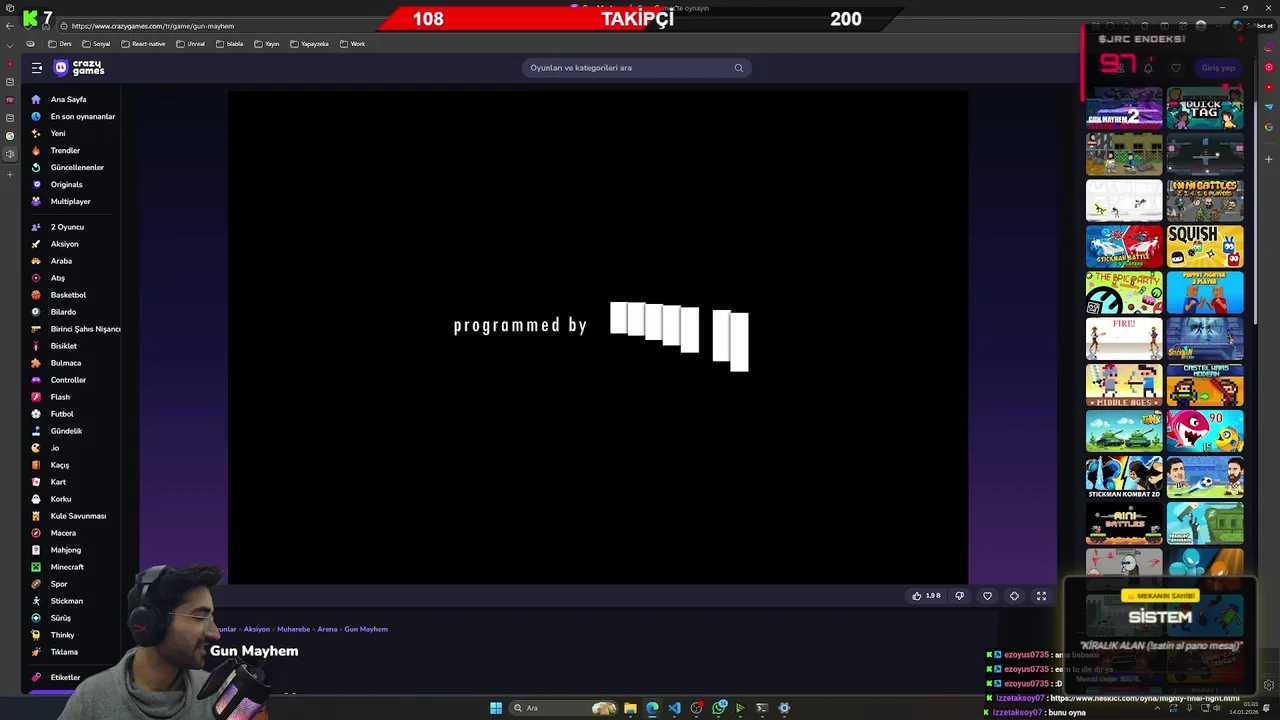This screenshot has width=1280, height=720.
Task: Toggle the CrazyGames hamburger sidebar menu
Action: [36, 68]
